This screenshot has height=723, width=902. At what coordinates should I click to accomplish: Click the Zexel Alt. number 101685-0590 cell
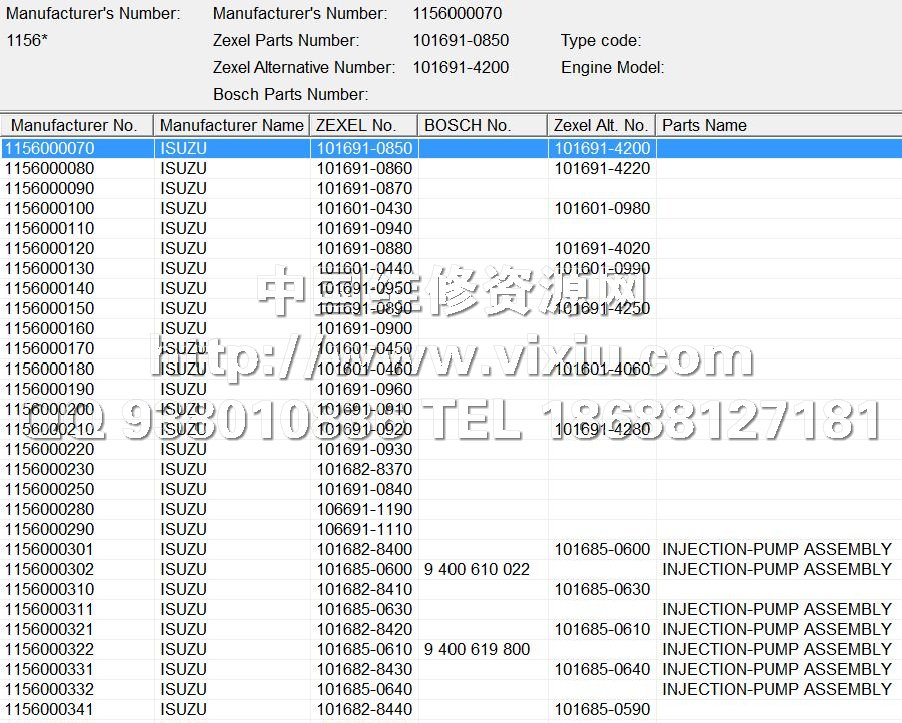602,709
